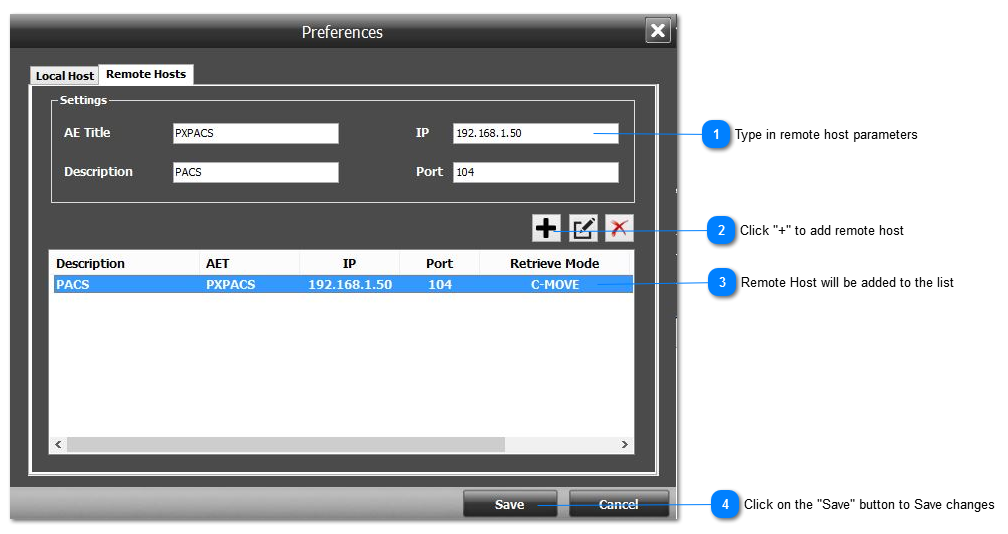This screenshot has height=534, width=1008.
Task: Click the IP column header in the list
Action: [349, 263]
